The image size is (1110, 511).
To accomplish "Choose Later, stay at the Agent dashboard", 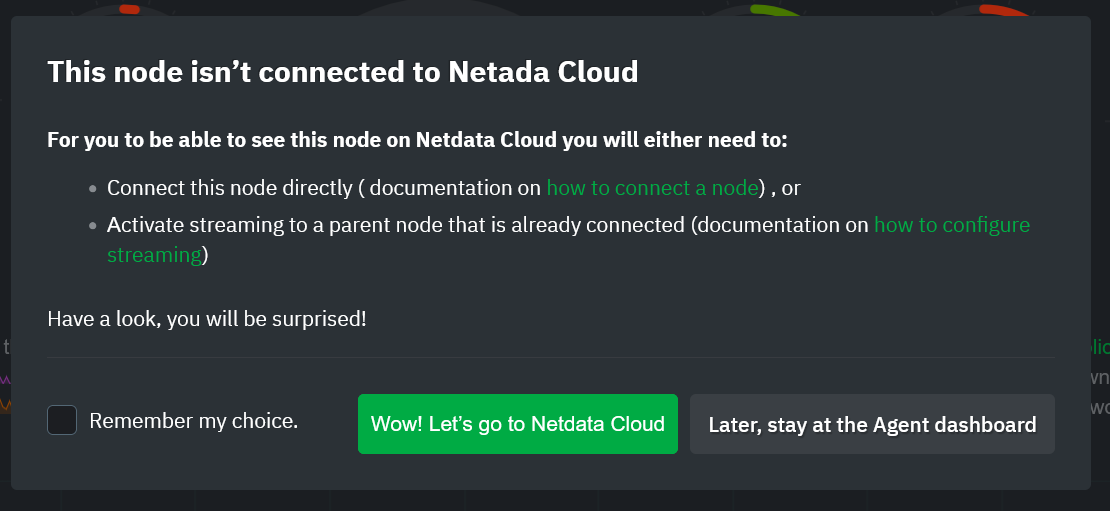I will pyautogui.click(x=872, y=424).
